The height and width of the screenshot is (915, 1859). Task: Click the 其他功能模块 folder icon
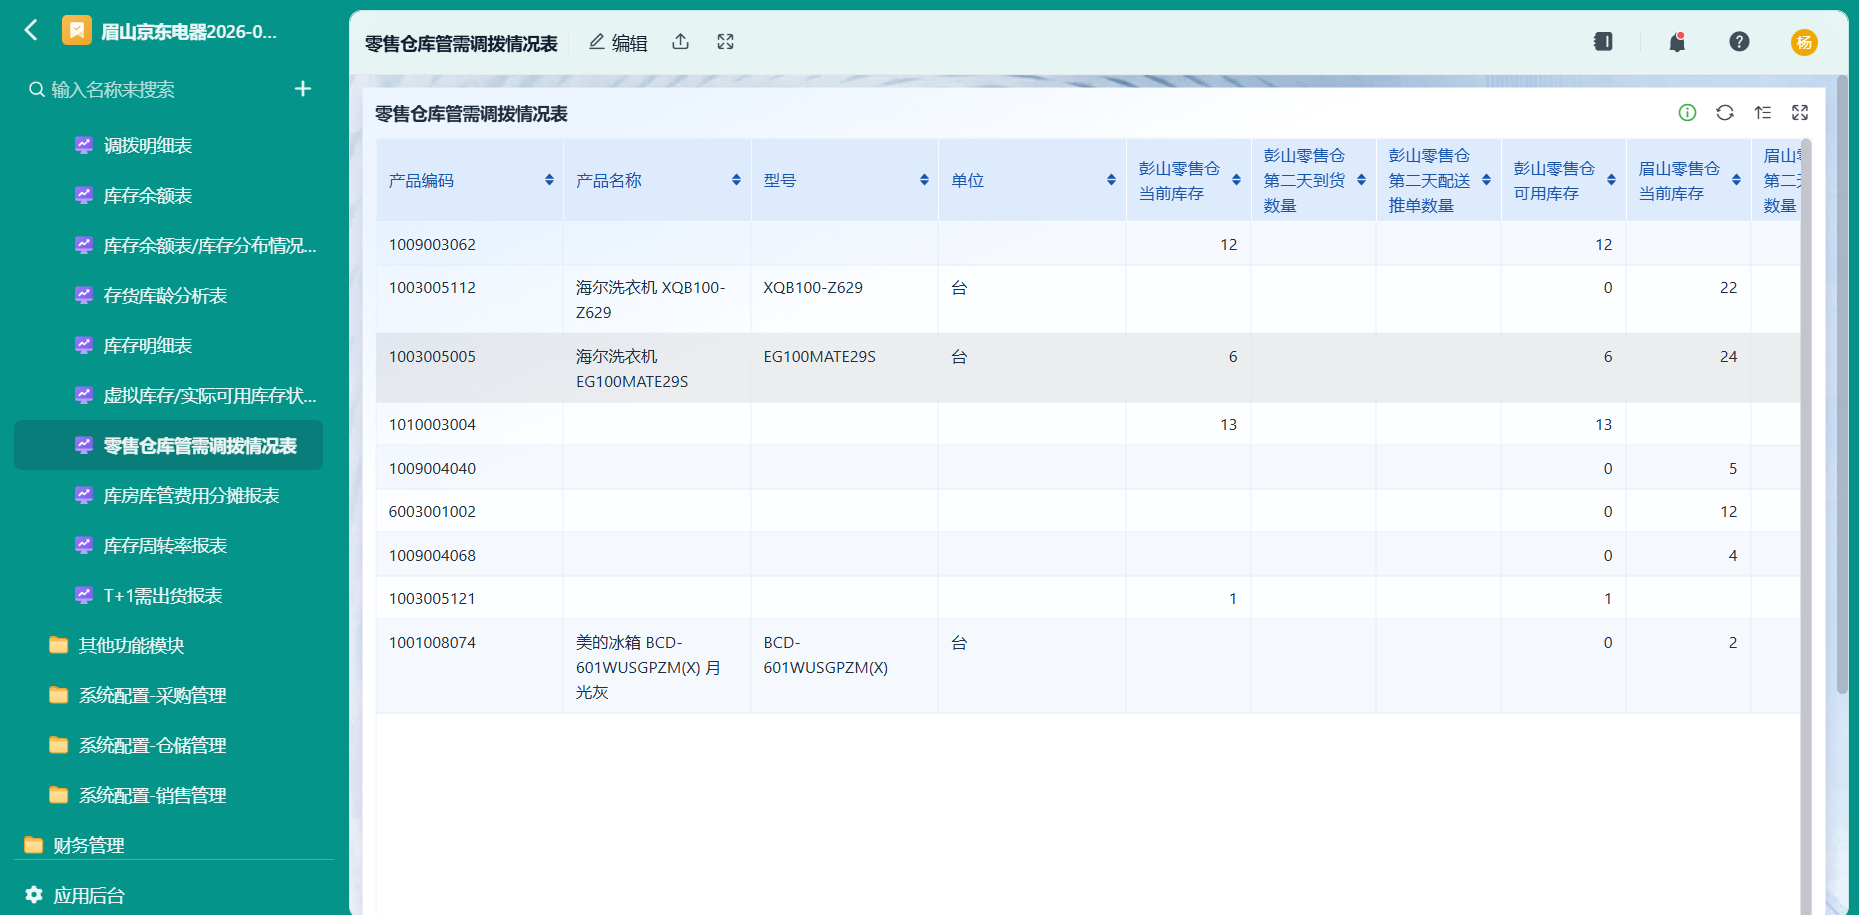tap(59, 645)
